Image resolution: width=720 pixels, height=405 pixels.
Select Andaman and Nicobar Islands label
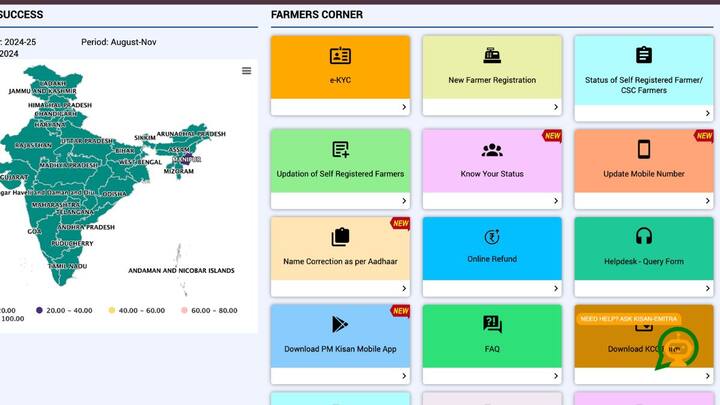pos(181,270)
